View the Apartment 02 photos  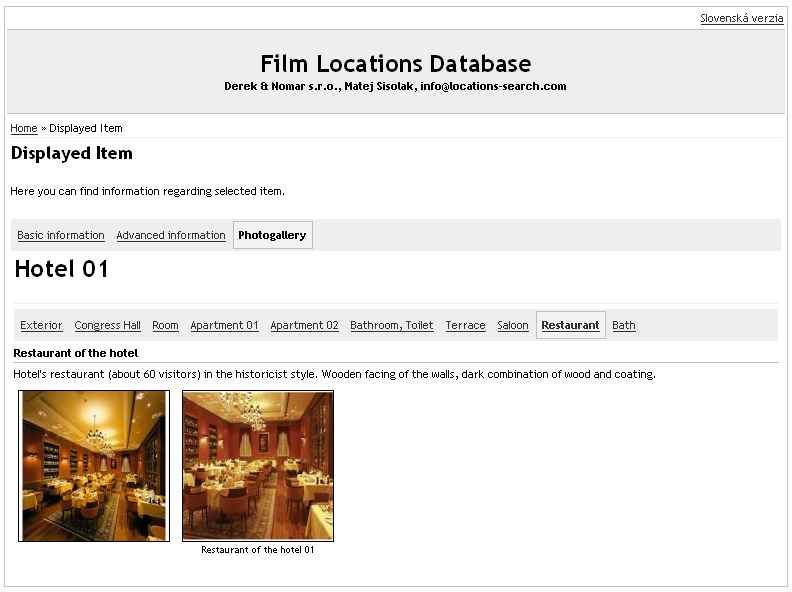click(304, 325)
